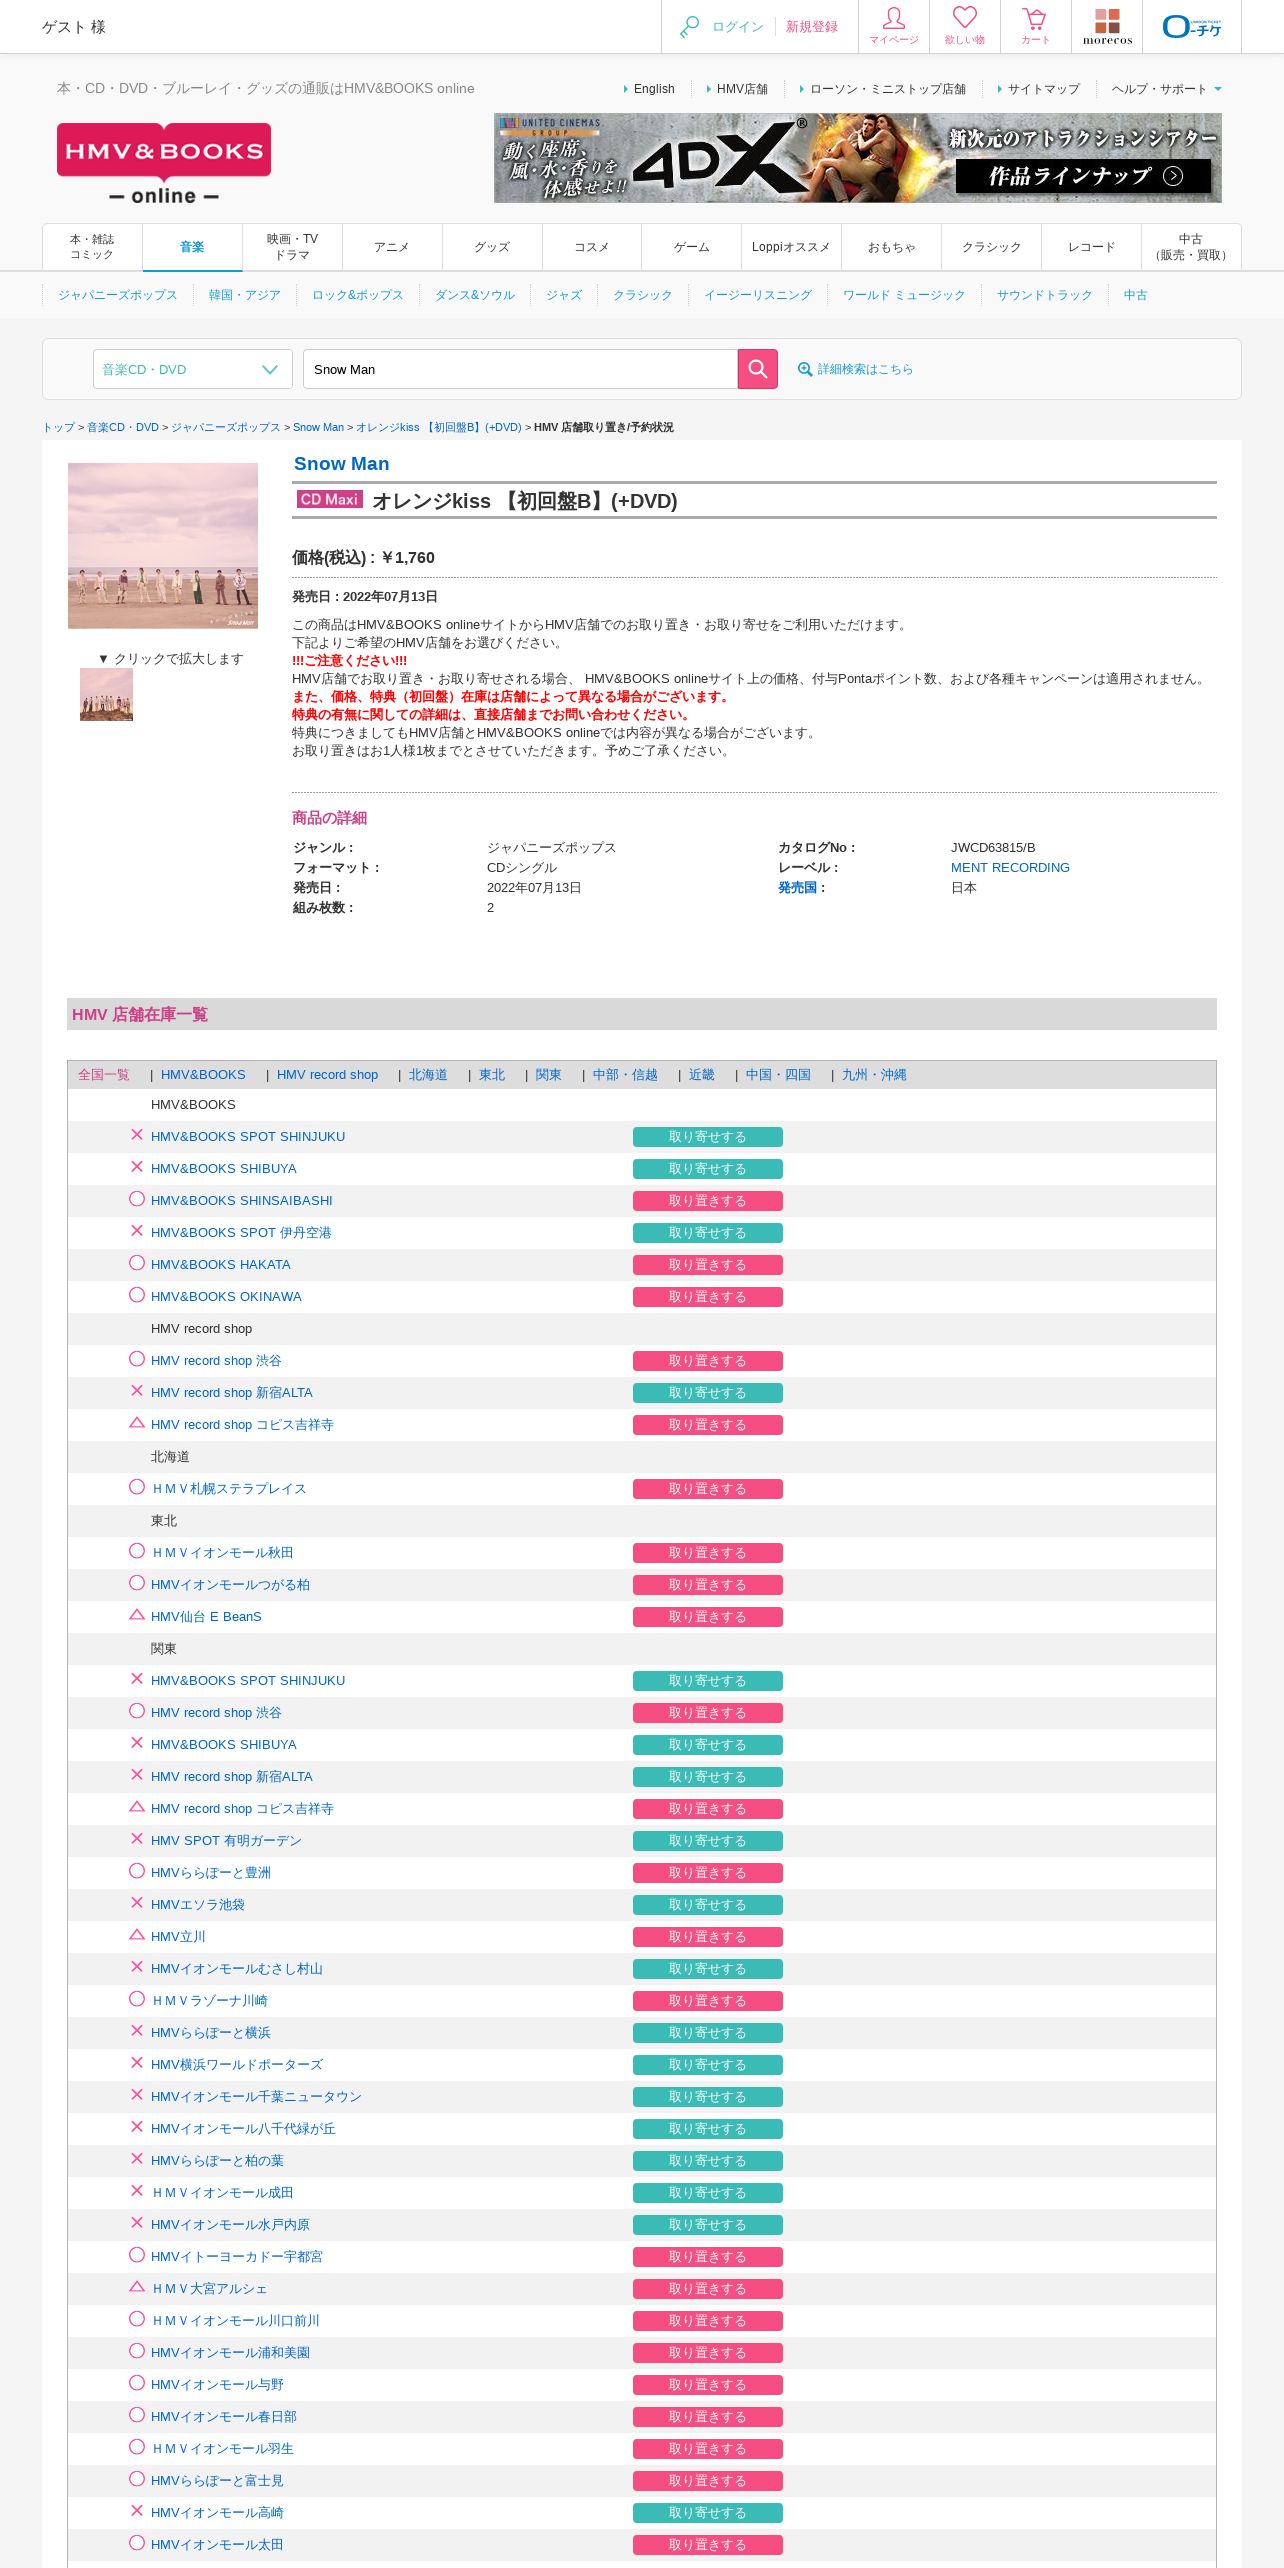
Task: Click 取り置きする for HMV仙台 E BeanS
Action: click(x=708, y=1617)
